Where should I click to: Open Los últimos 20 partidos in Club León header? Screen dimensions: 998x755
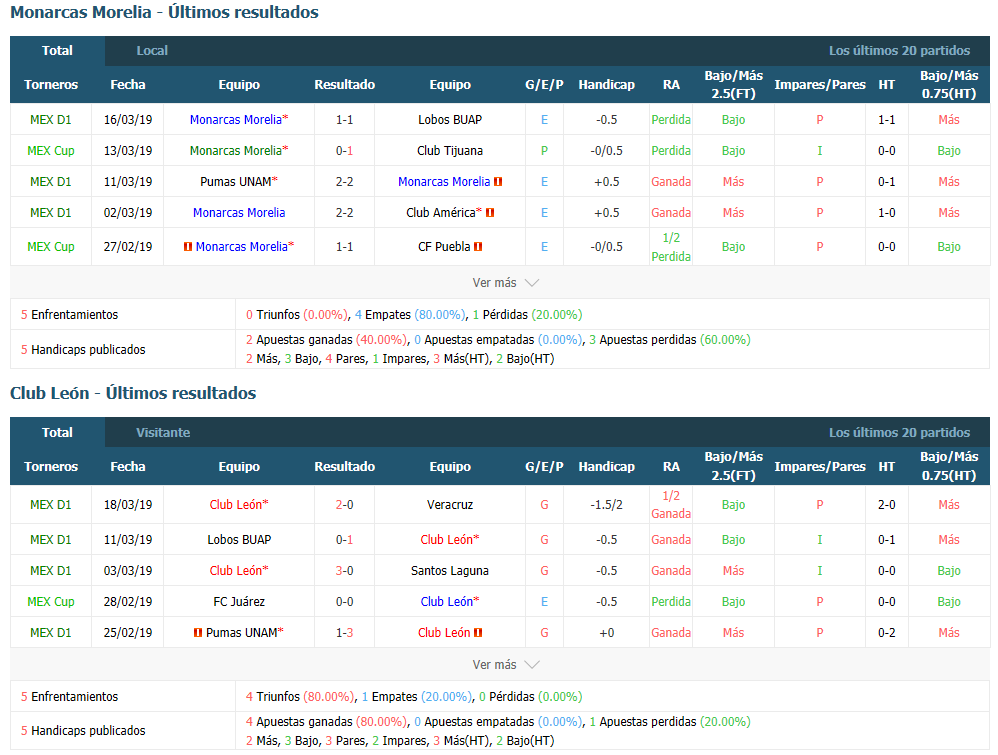[x=899, y=433]
